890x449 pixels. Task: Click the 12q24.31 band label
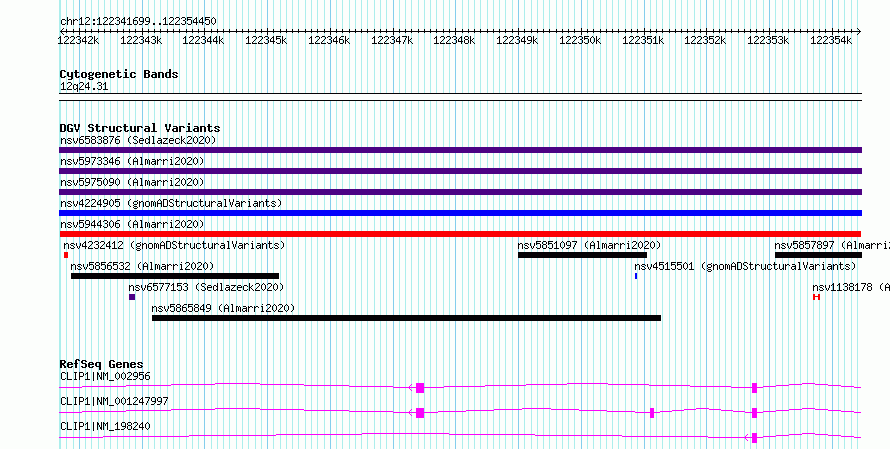point(84,87)
